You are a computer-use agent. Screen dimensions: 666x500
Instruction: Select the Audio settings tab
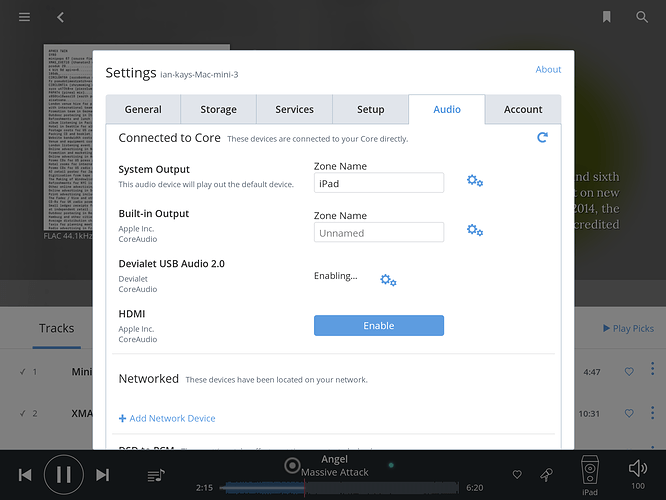[447, 110]
